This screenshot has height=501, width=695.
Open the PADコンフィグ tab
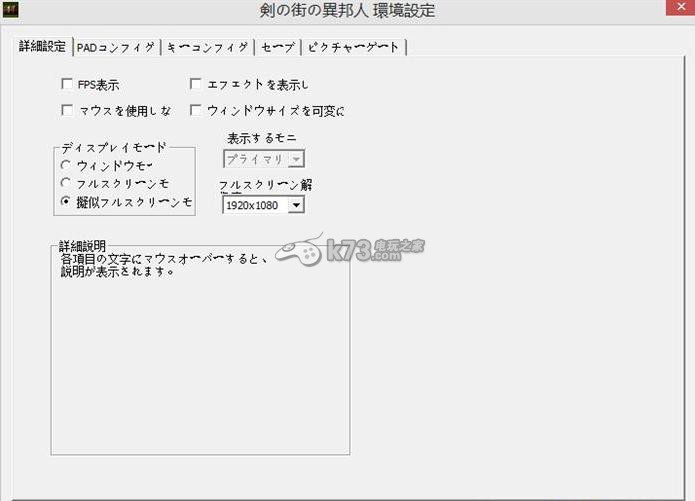click(x=115, y=47)
